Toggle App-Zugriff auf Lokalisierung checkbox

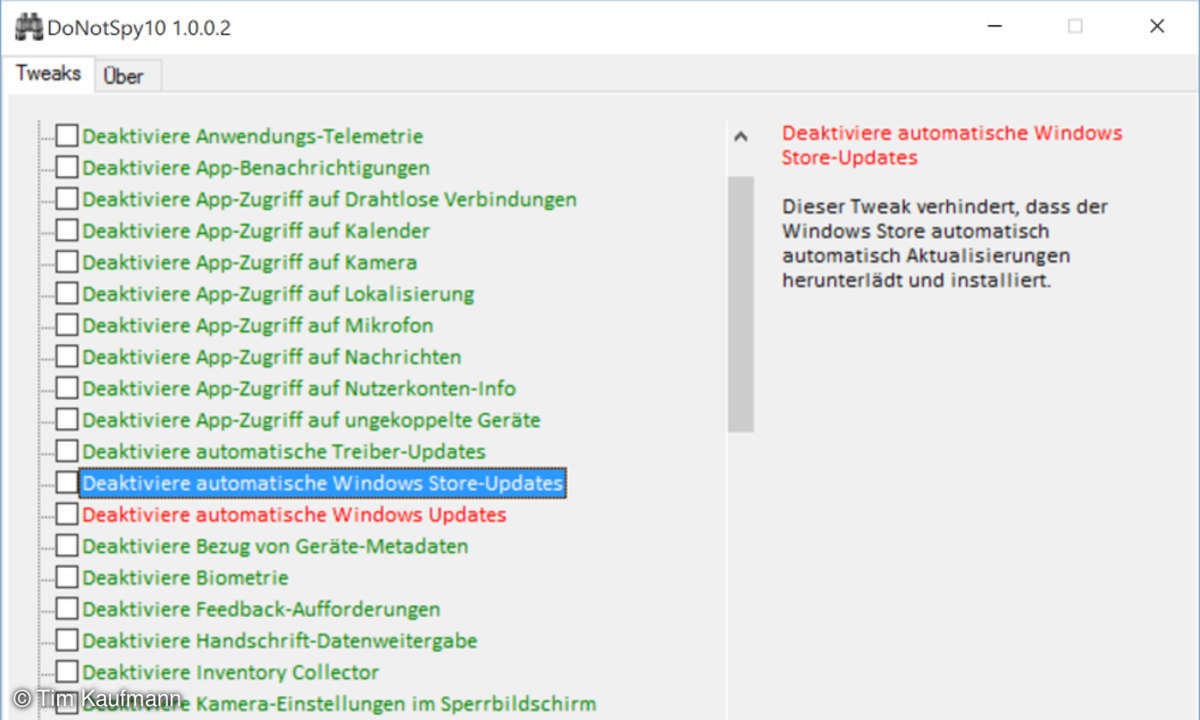pos(66,294)
